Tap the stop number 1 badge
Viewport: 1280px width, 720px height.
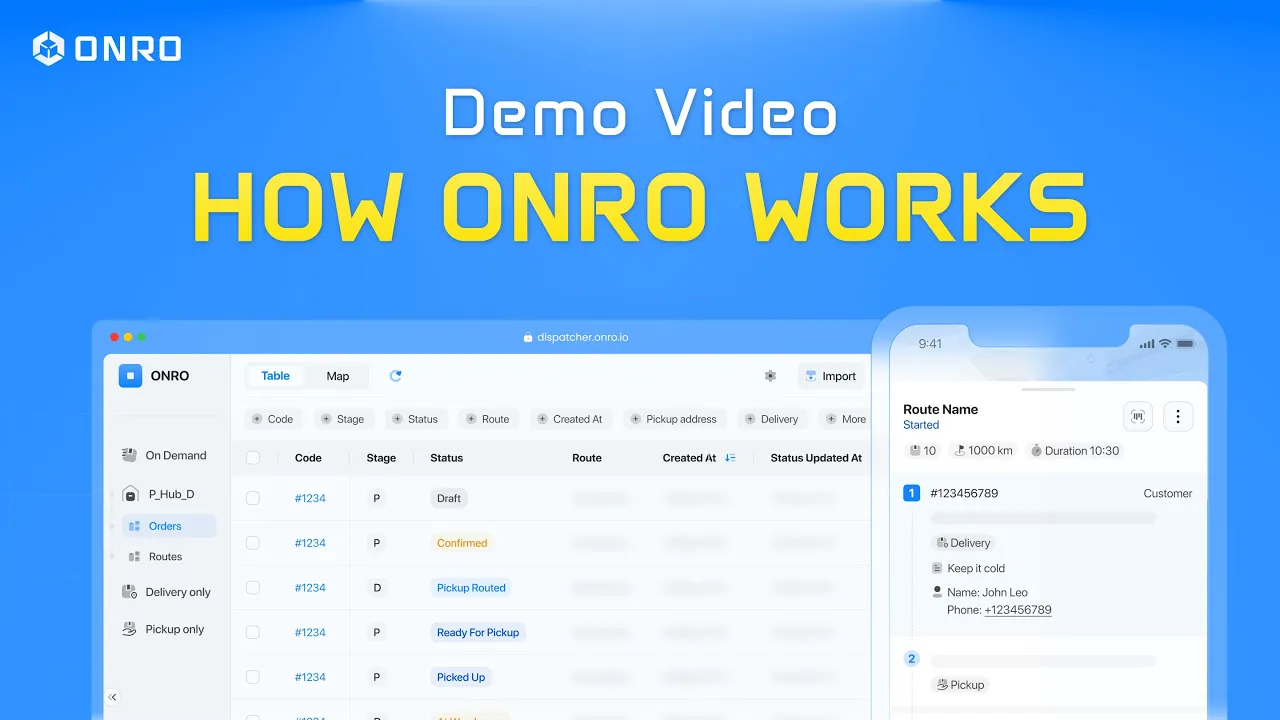pos(911,493)
